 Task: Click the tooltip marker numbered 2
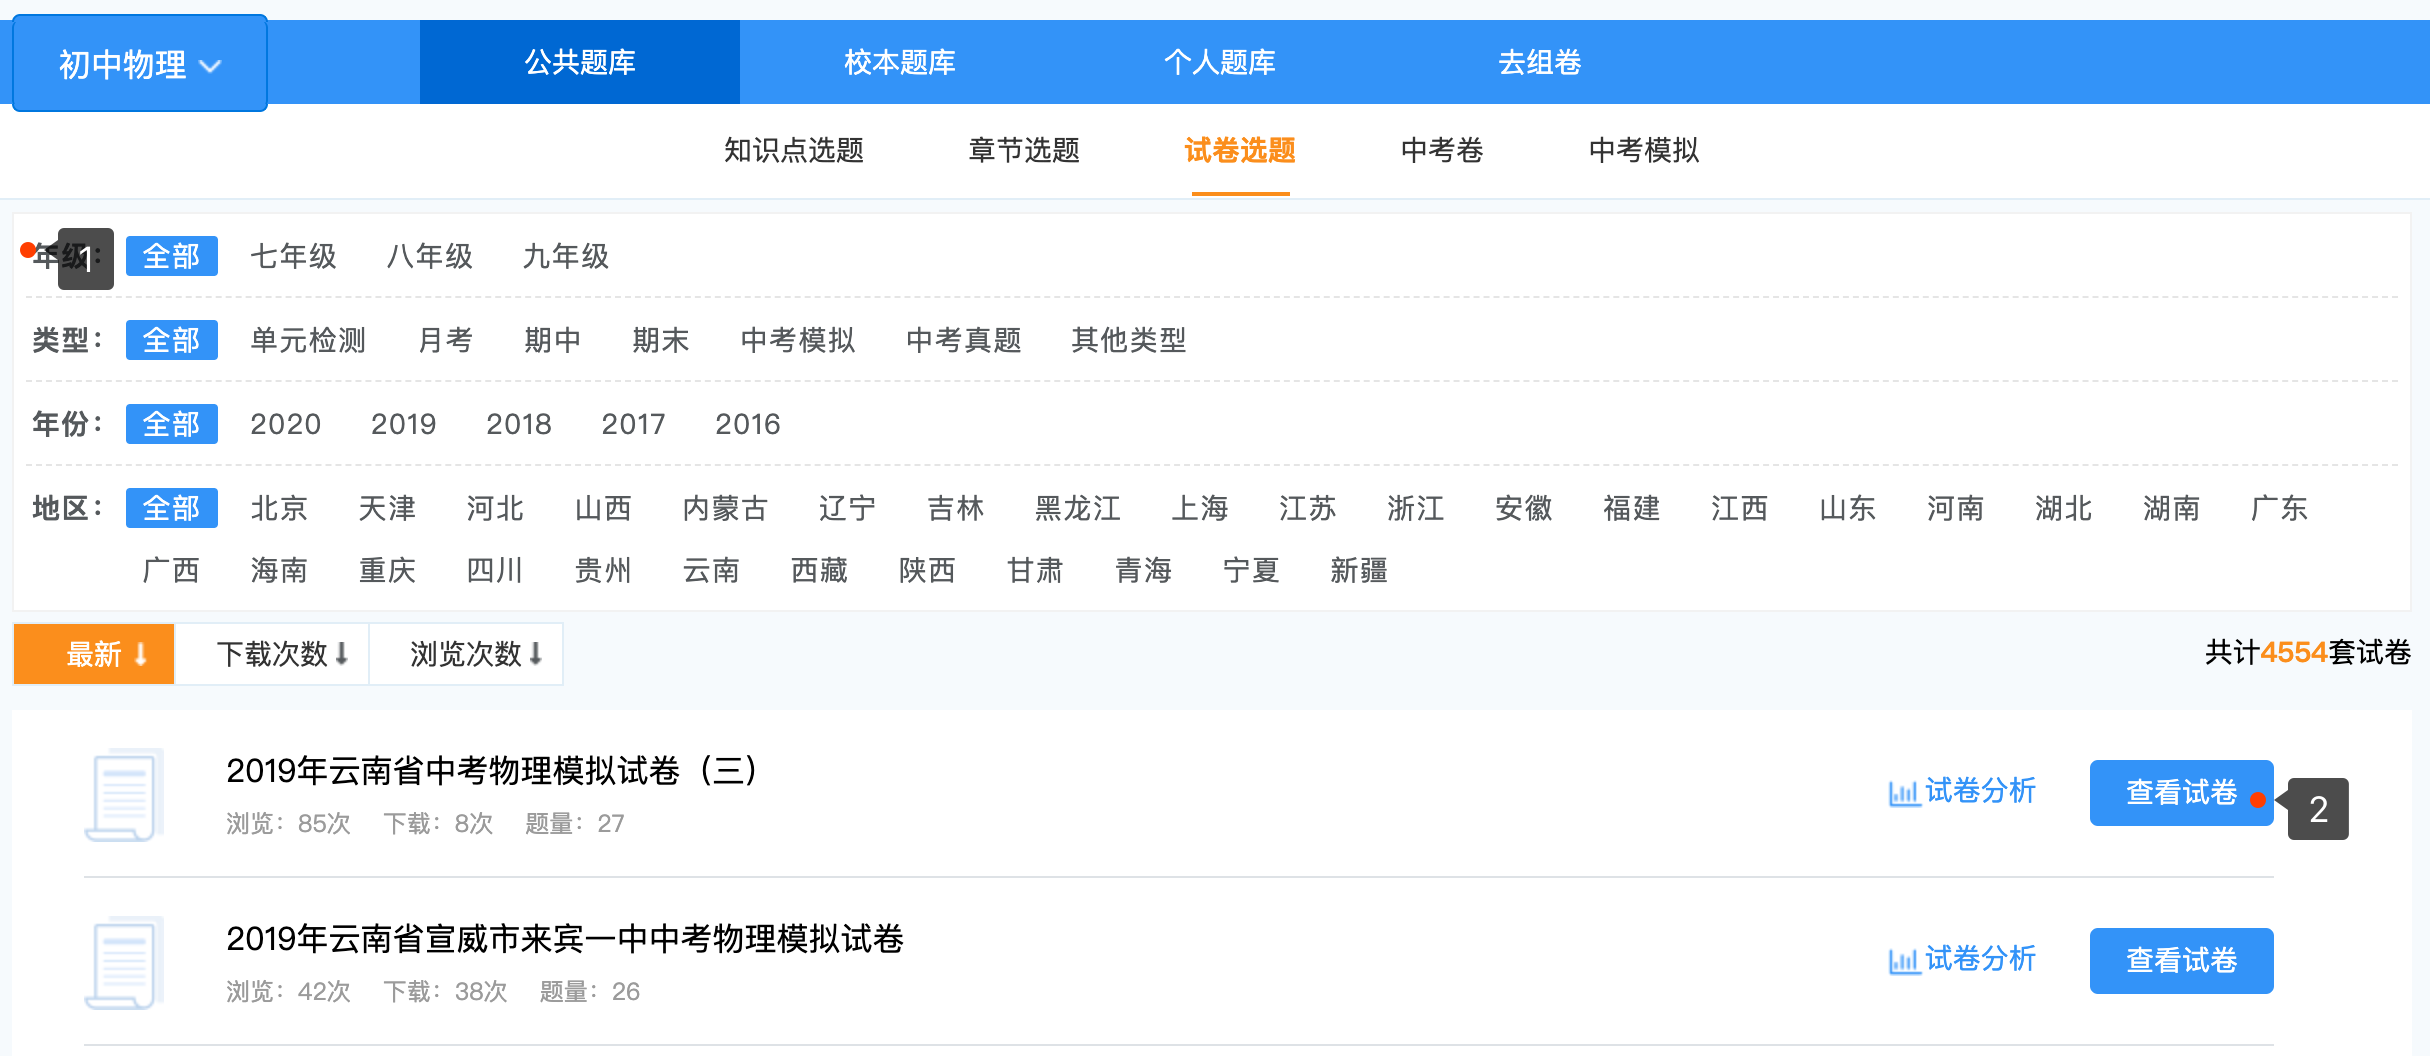click(x=2318, y=809)
